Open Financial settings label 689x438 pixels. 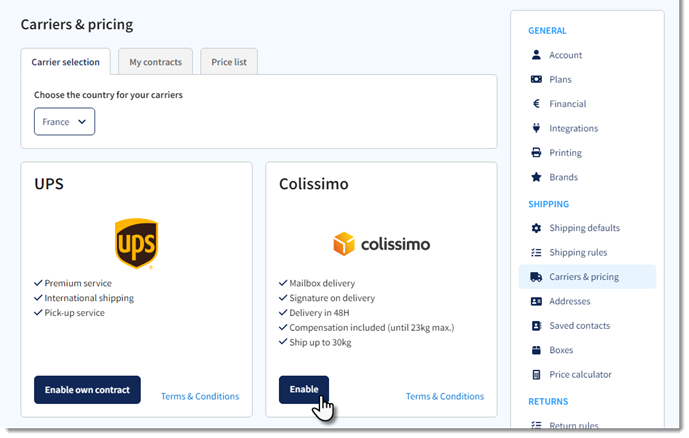coord(568,104)
